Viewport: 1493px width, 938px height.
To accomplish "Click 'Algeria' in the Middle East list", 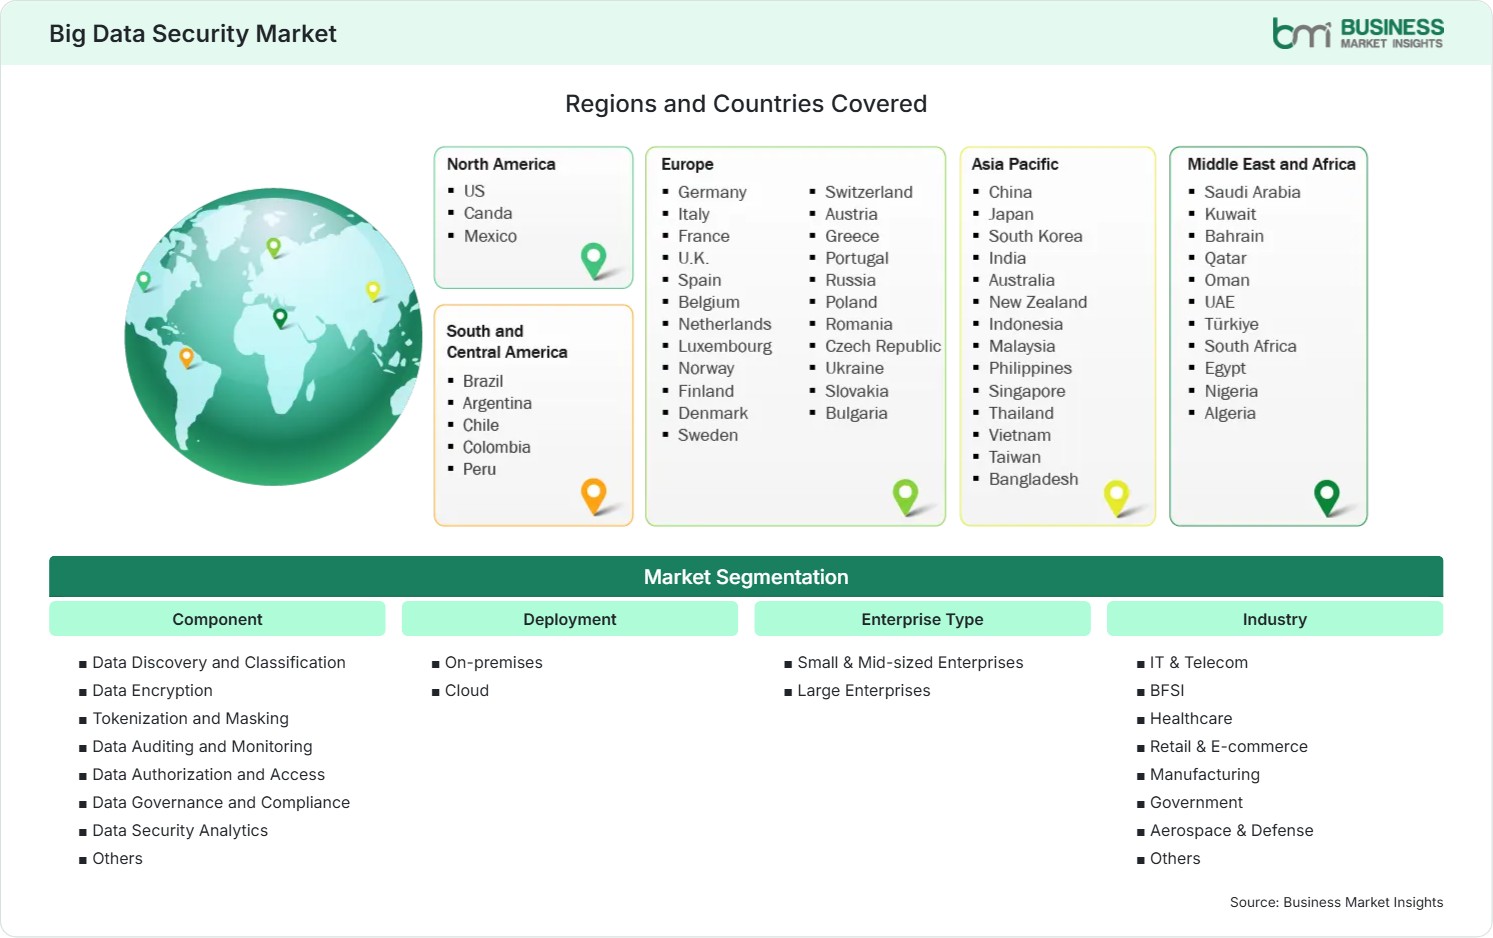I will 1230,413.
